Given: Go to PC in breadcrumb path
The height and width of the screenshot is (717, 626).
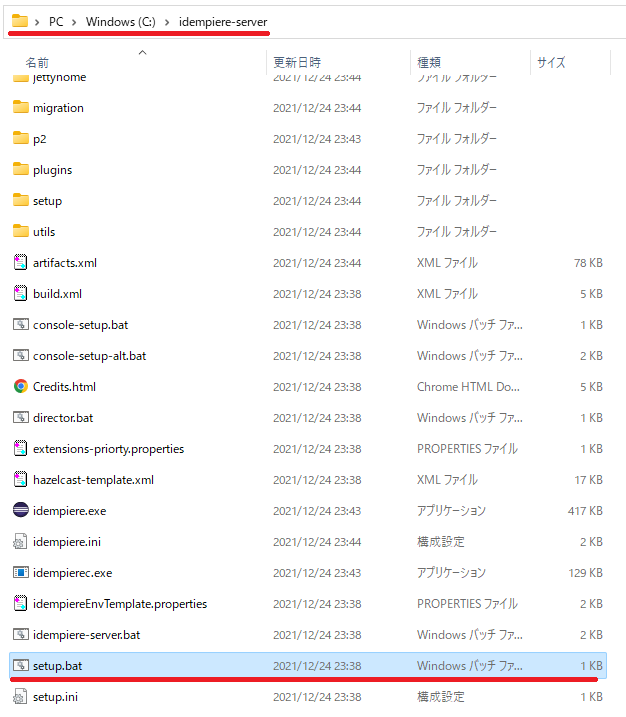Looking at the screenshot, I should click(56, 21).
